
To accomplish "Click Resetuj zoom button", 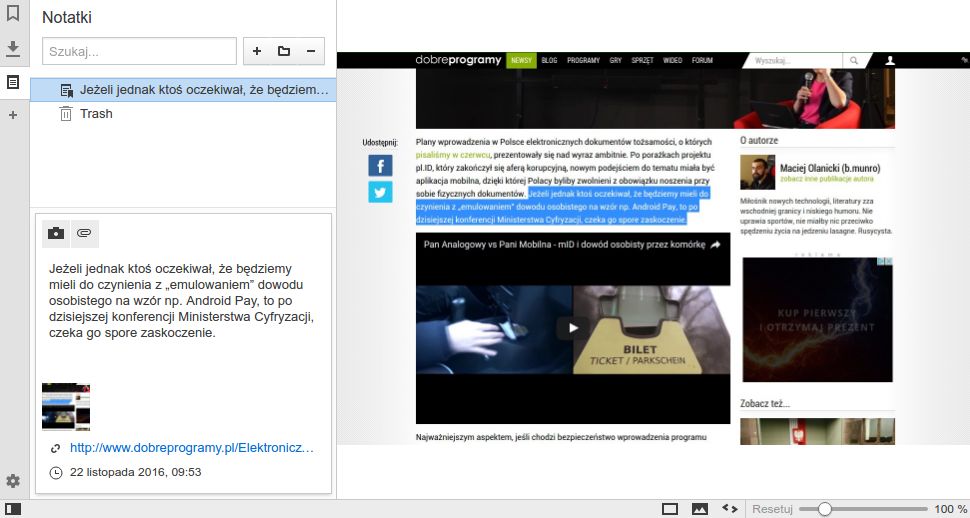I will 772,509.
